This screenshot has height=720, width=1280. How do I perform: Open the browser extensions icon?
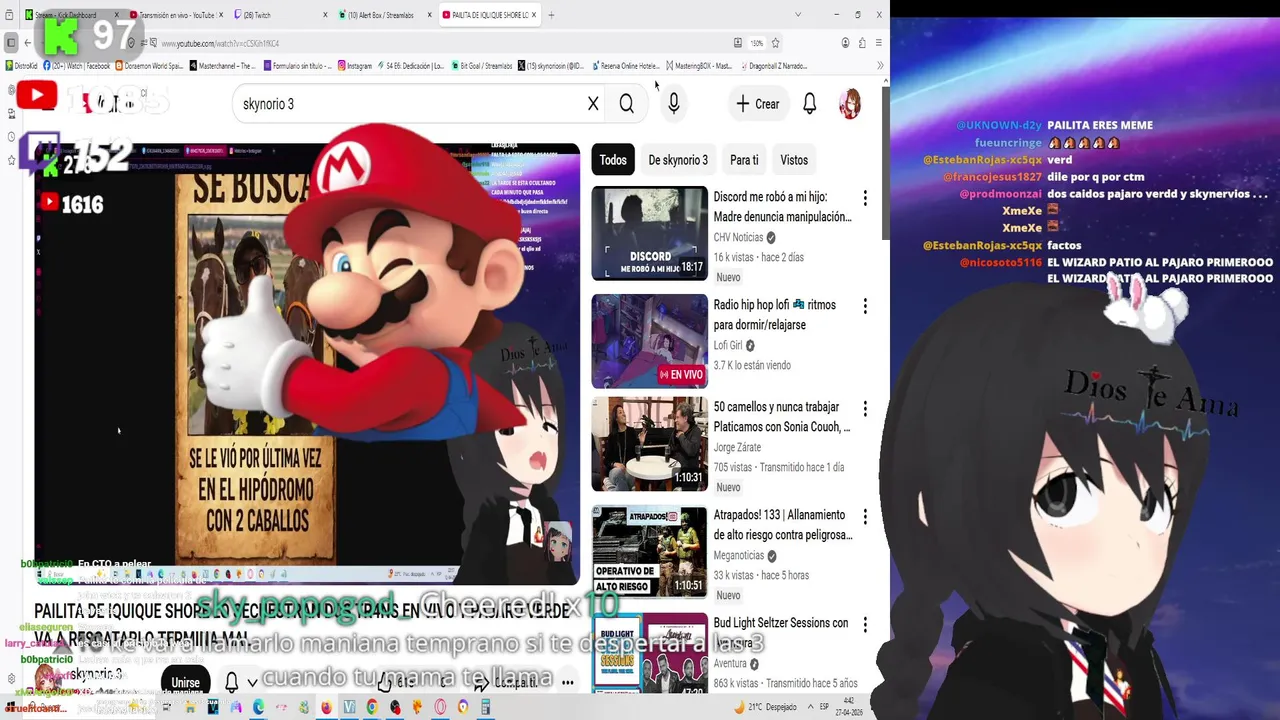point(862,43)
